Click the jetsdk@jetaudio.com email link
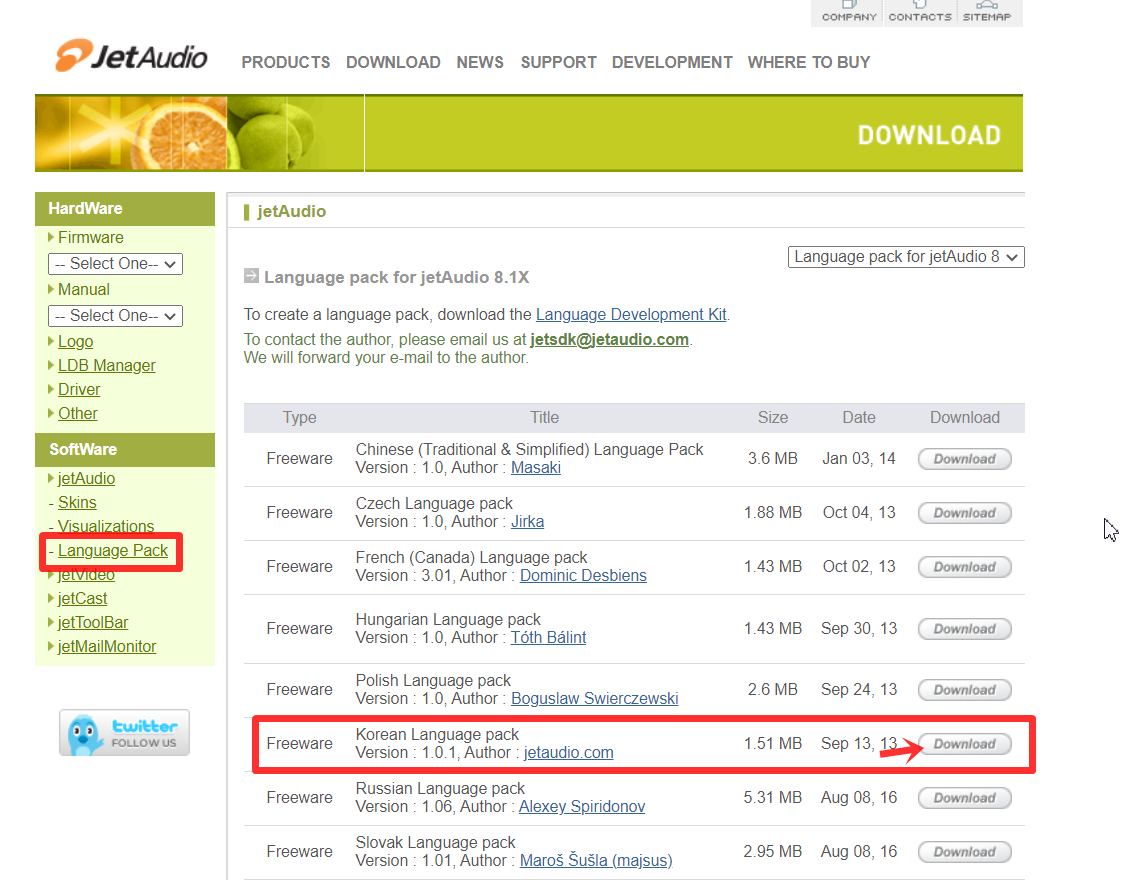The height and width of the screenshot is (880, 1136). click(609, 339)
